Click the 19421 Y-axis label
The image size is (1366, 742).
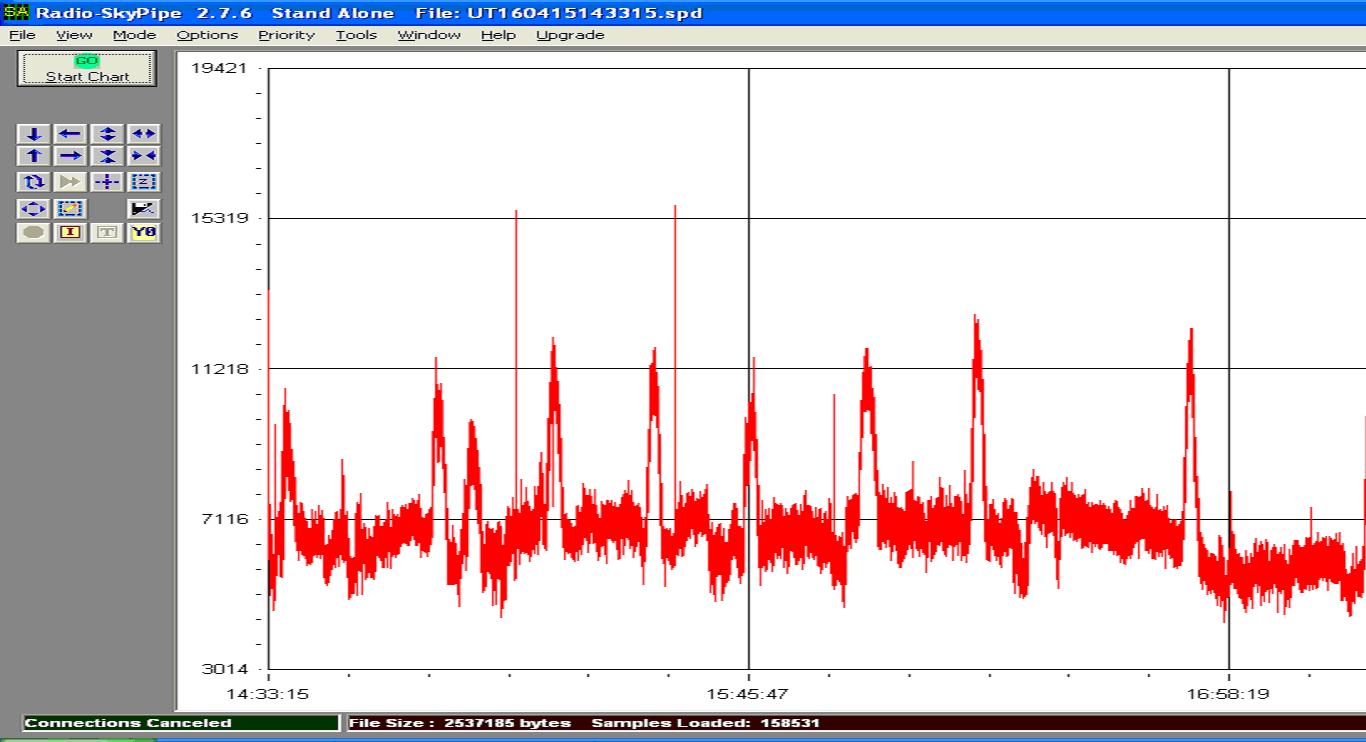click(220, 68)
